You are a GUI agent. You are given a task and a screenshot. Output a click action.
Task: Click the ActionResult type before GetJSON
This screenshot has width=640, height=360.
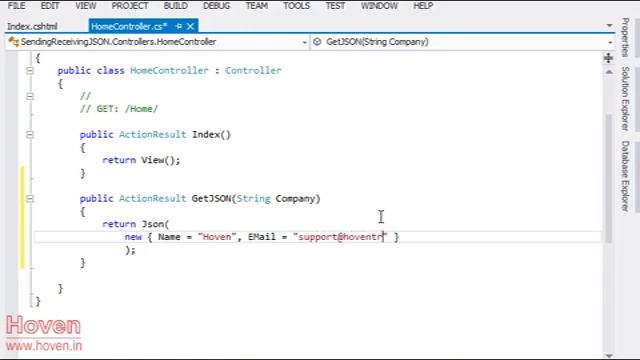(x=152, y=199)
